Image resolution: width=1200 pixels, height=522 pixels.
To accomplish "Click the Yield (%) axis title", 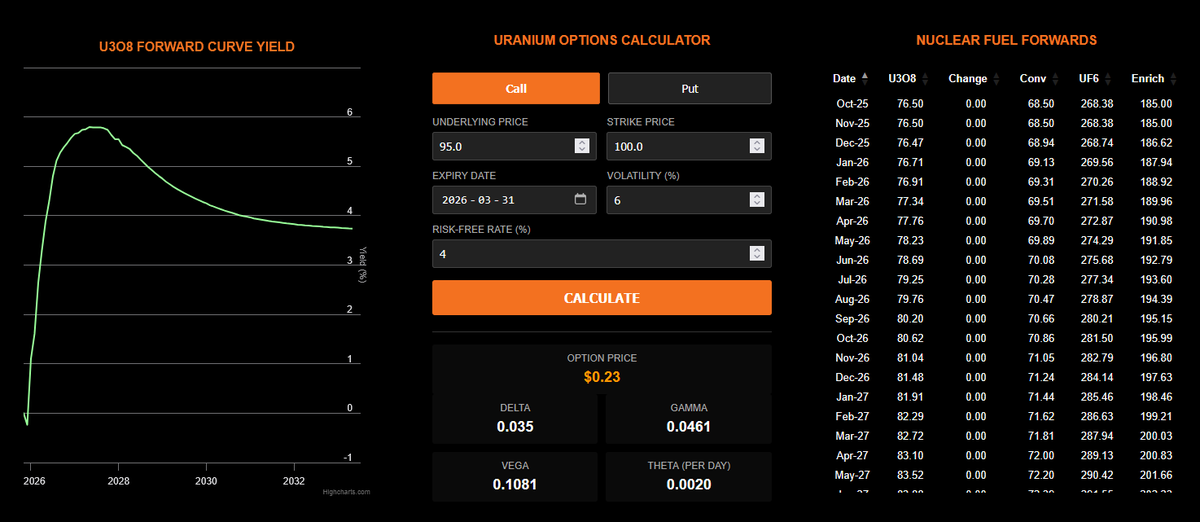I will click(363, 264).
